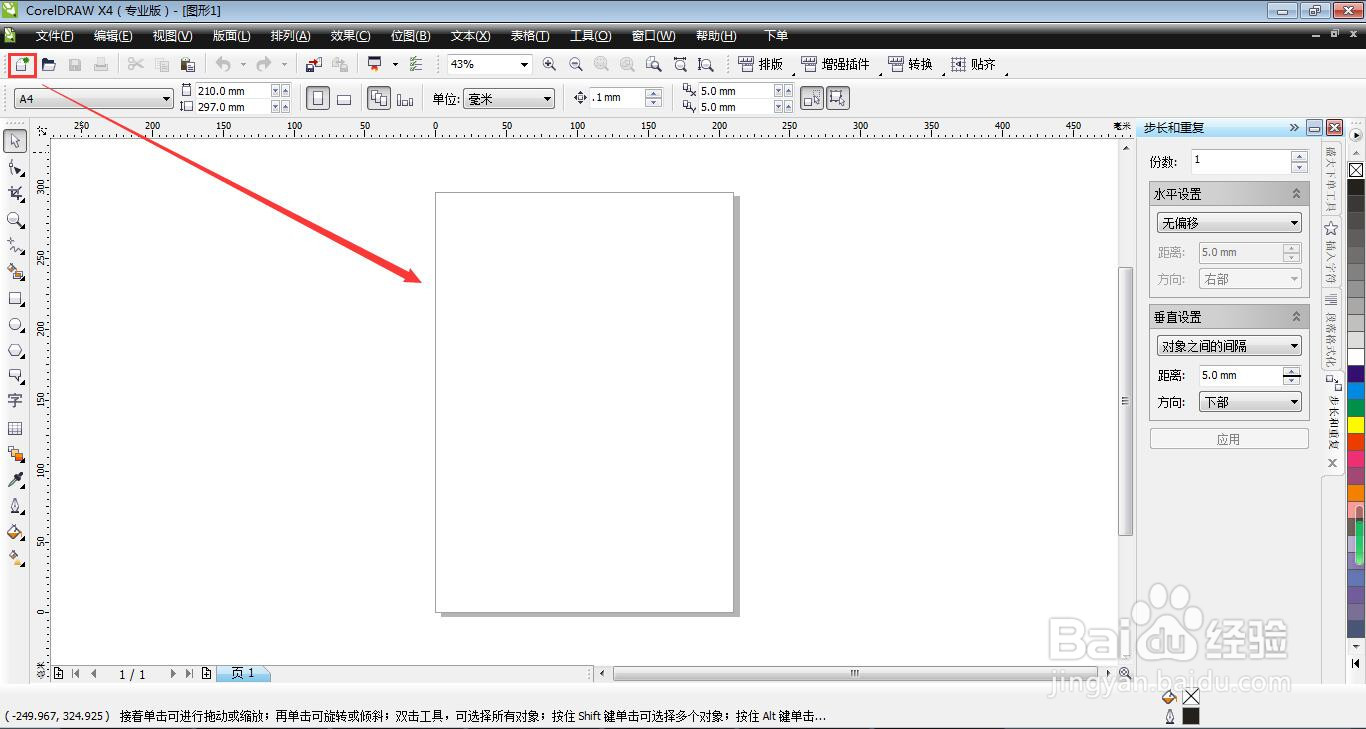Select the Pick tool

15,141
